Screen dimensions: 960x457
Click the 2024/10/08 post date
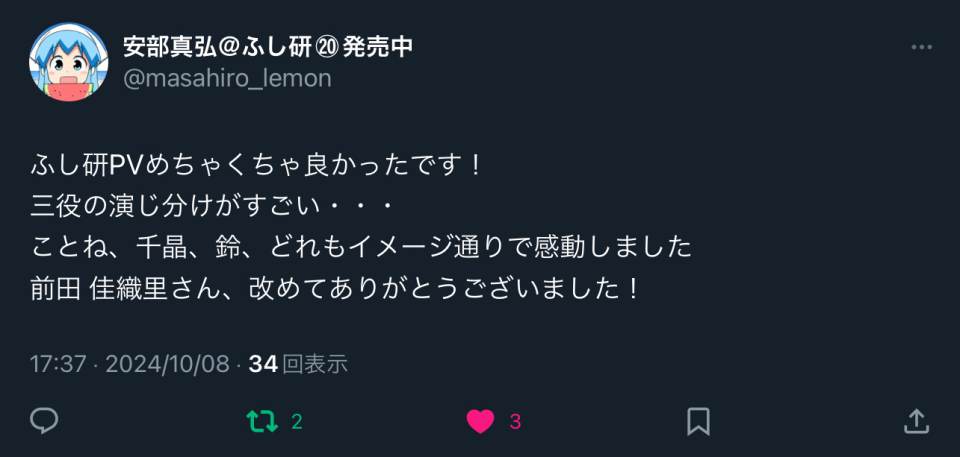point(168,364)
